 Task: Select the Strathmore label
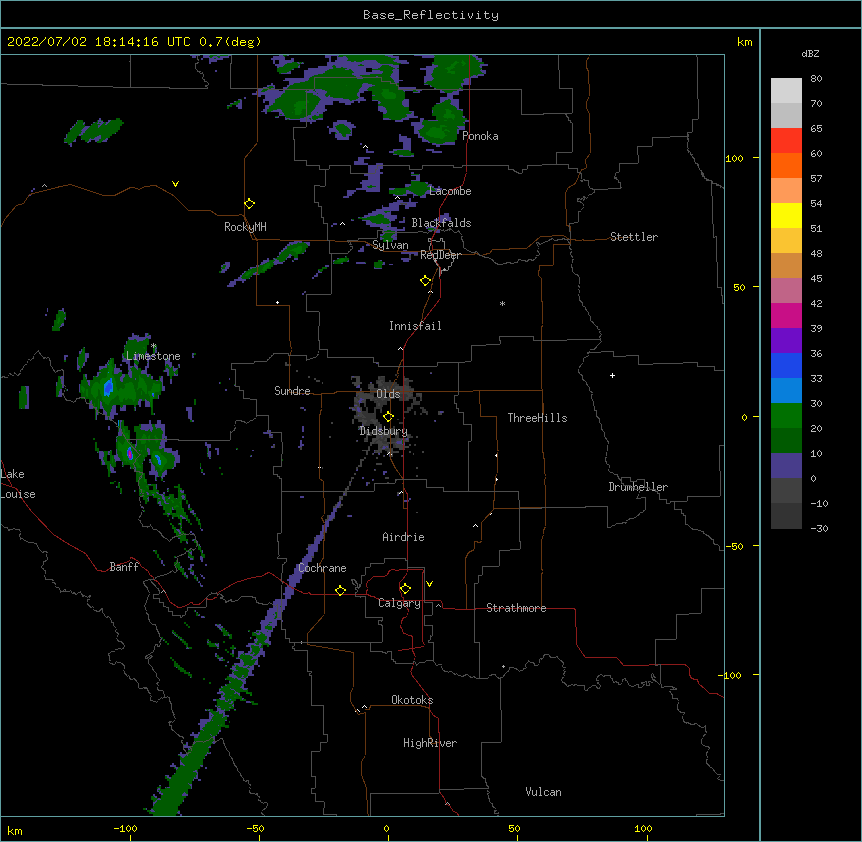[516, 608]
